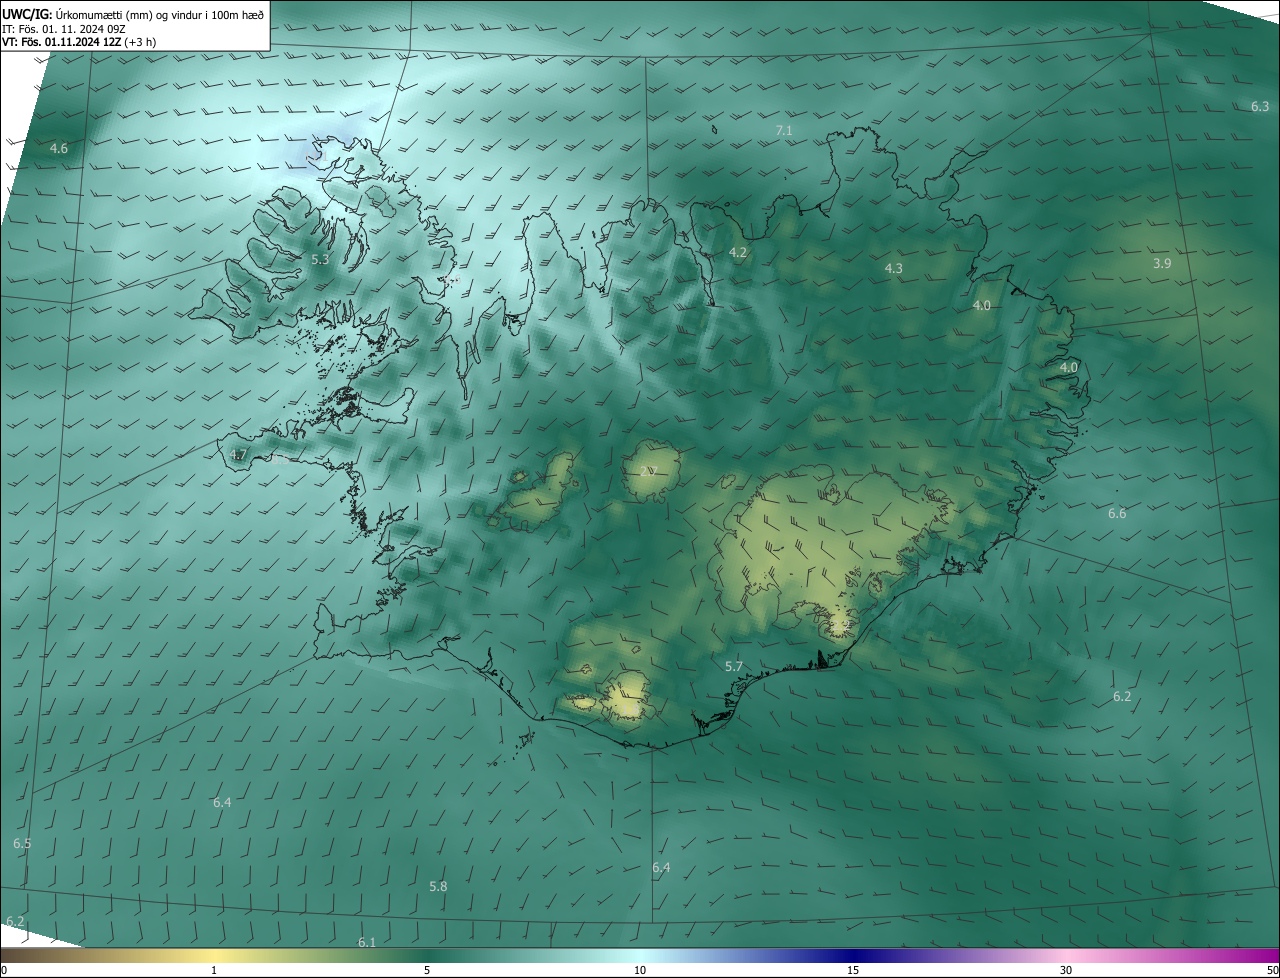The width and height of the screenshot is (1280, 978).
Task: Click the 6.5 value label
Action: point(22,844)
